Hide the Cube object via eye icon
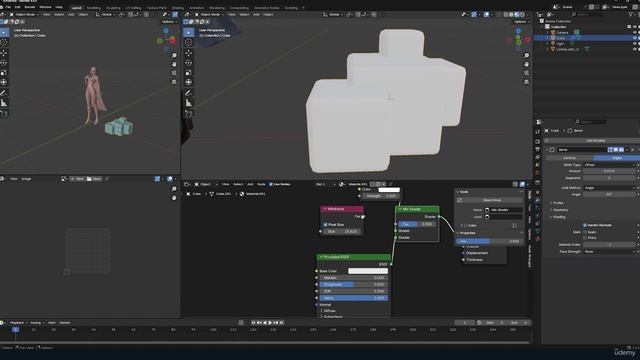The height and width of the screenshot is (360, 640). click(x=635, y=38)
